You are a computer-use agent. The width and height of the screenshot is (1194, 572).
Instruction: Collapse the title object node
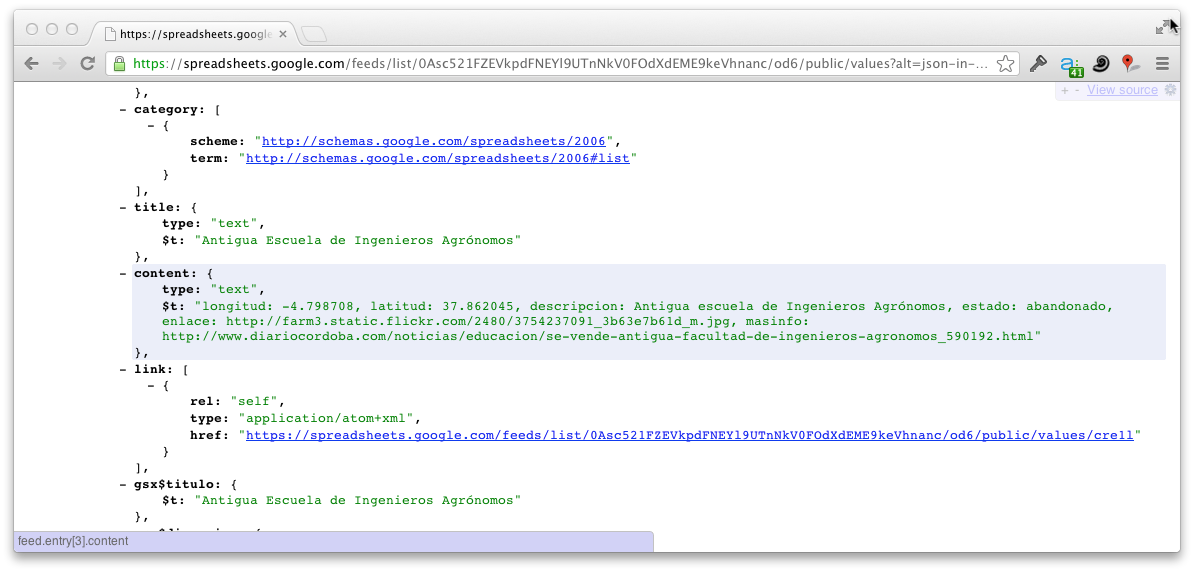click(124, 207)
